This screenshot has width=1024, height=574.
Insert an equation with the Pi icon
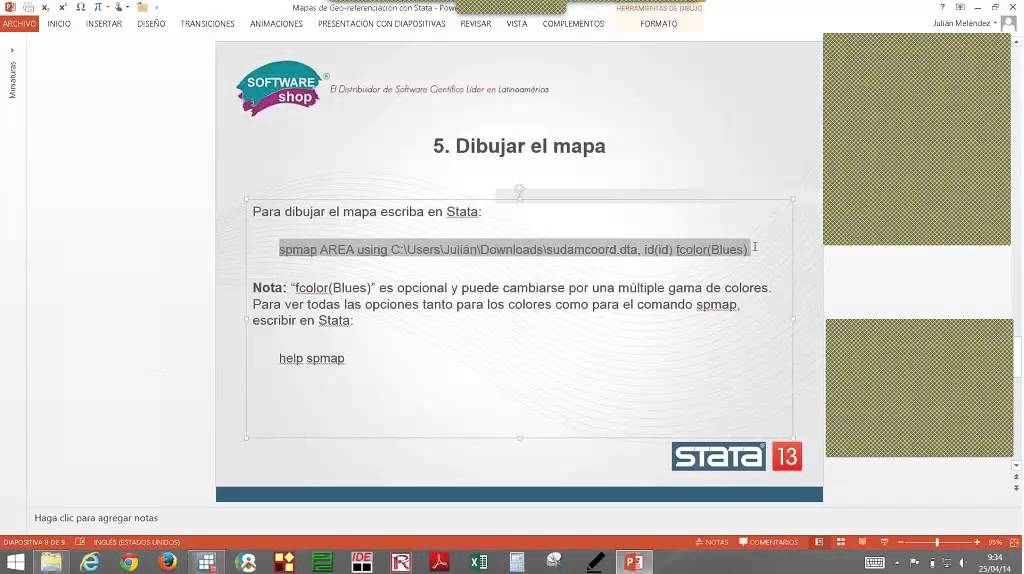tap(97, 7)
